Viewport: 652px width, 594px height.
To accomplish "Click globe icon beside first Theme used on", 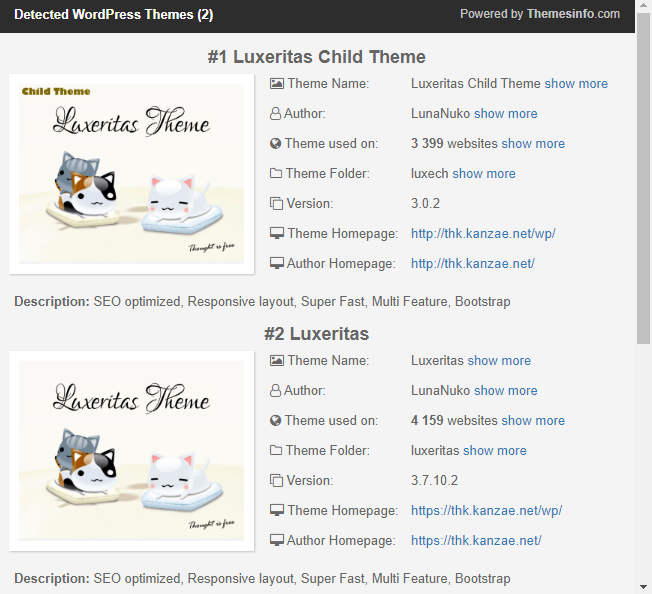I will (276, 144).
